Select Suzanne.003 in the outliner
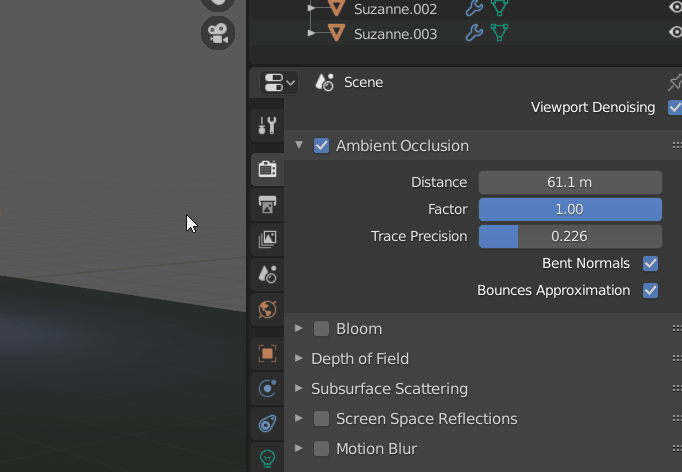The height and width of the screenshot is (472, 682). coord(395,34)
